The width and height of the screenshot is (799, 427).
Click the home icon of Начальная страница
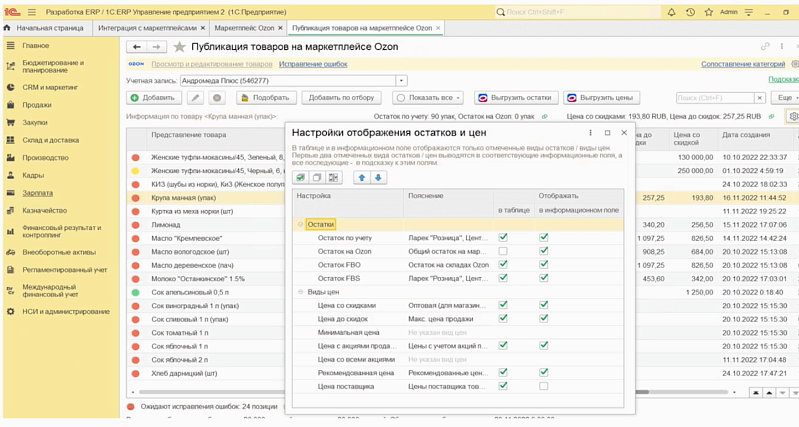7,28
